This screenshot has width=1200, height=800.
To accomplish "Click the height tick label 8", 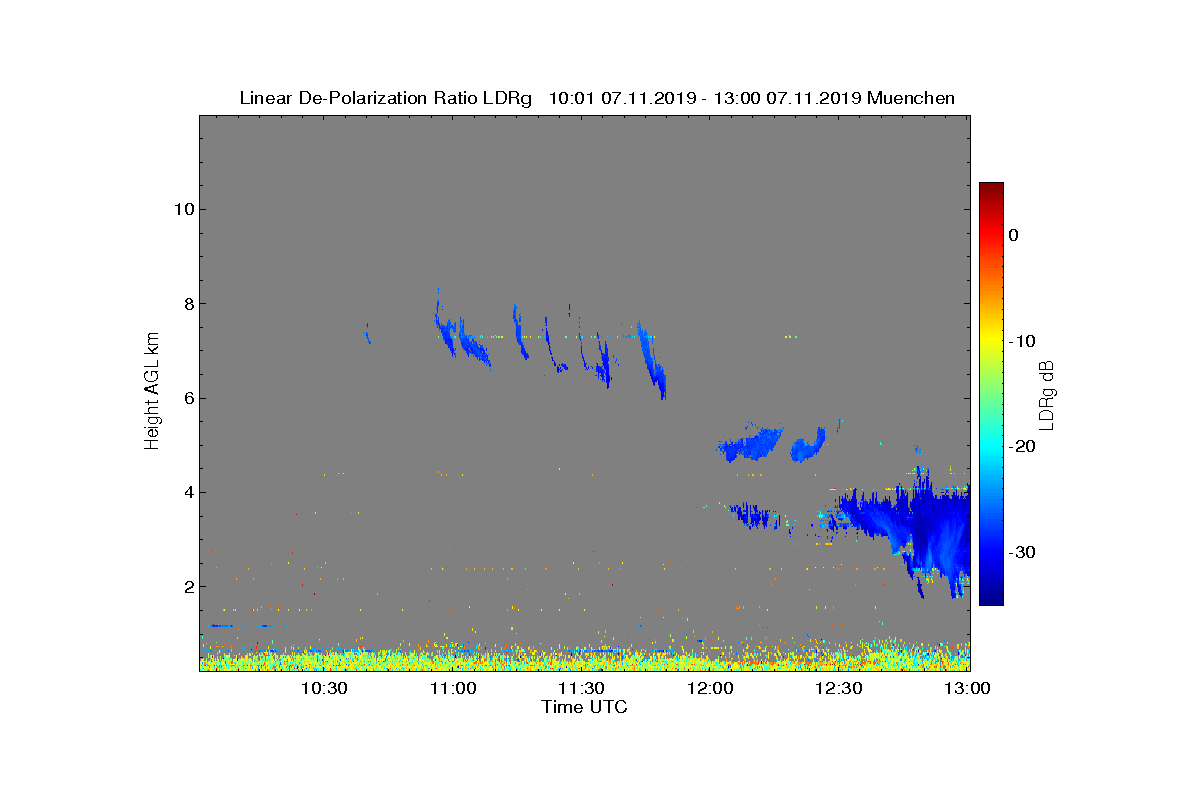I will click(x=187, y=304).
